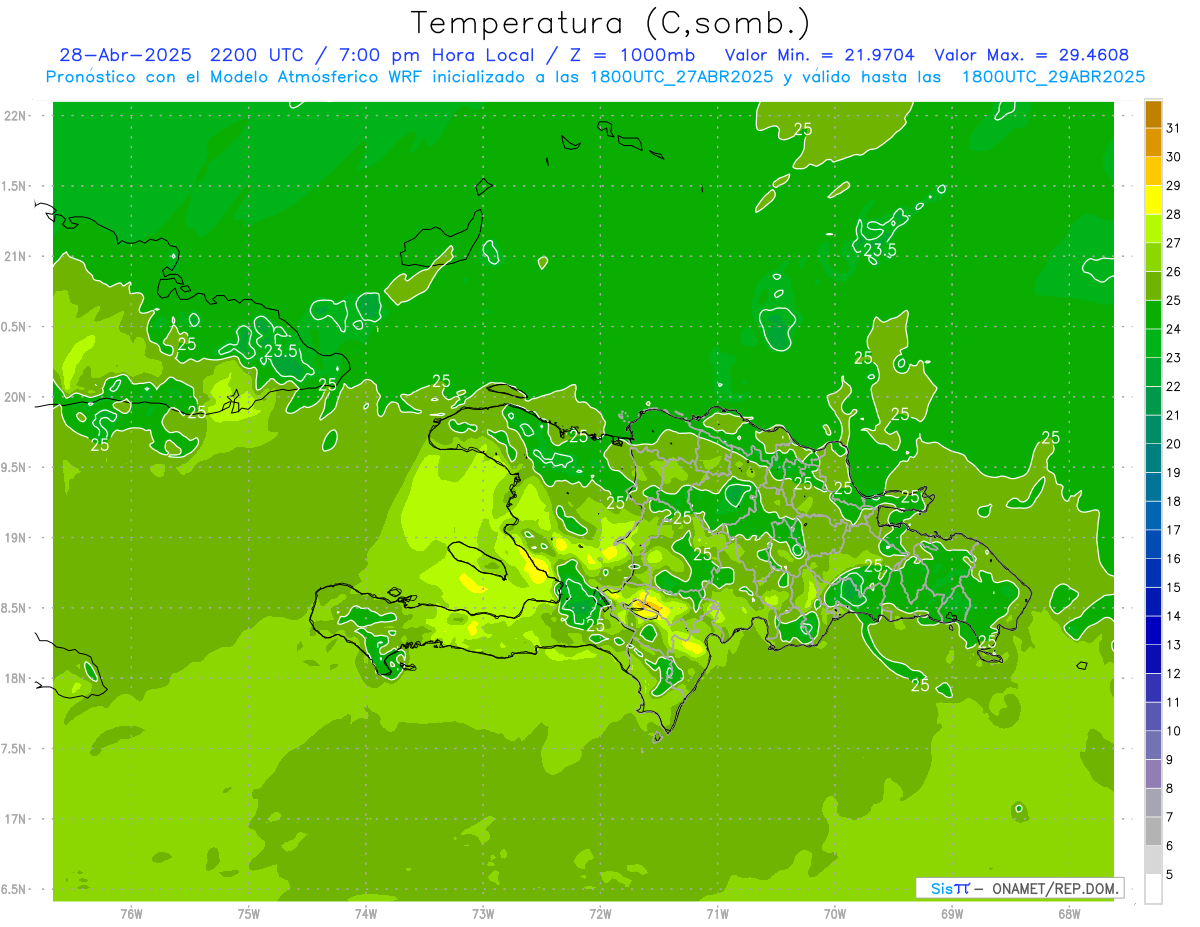1200x927 pixels.
Task: Click the '24' color scale label
Action: click(1173, 329)
